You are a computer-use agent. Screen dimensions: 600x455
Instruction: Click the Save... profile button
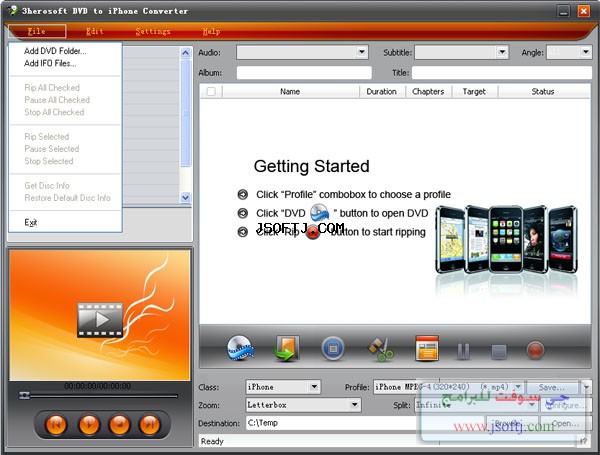tap(551, 387)
